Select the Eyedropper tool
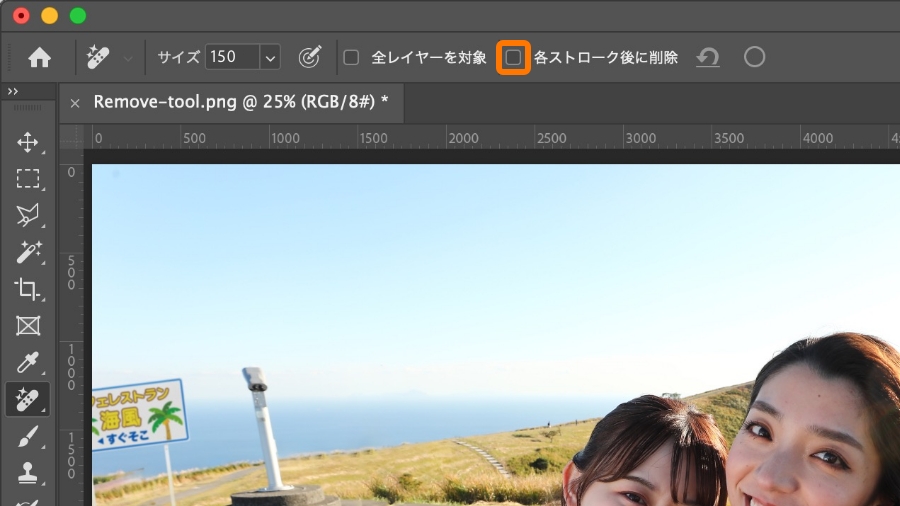Image resolution: width=900 pixels, height=506 pixels. point(28,362)
